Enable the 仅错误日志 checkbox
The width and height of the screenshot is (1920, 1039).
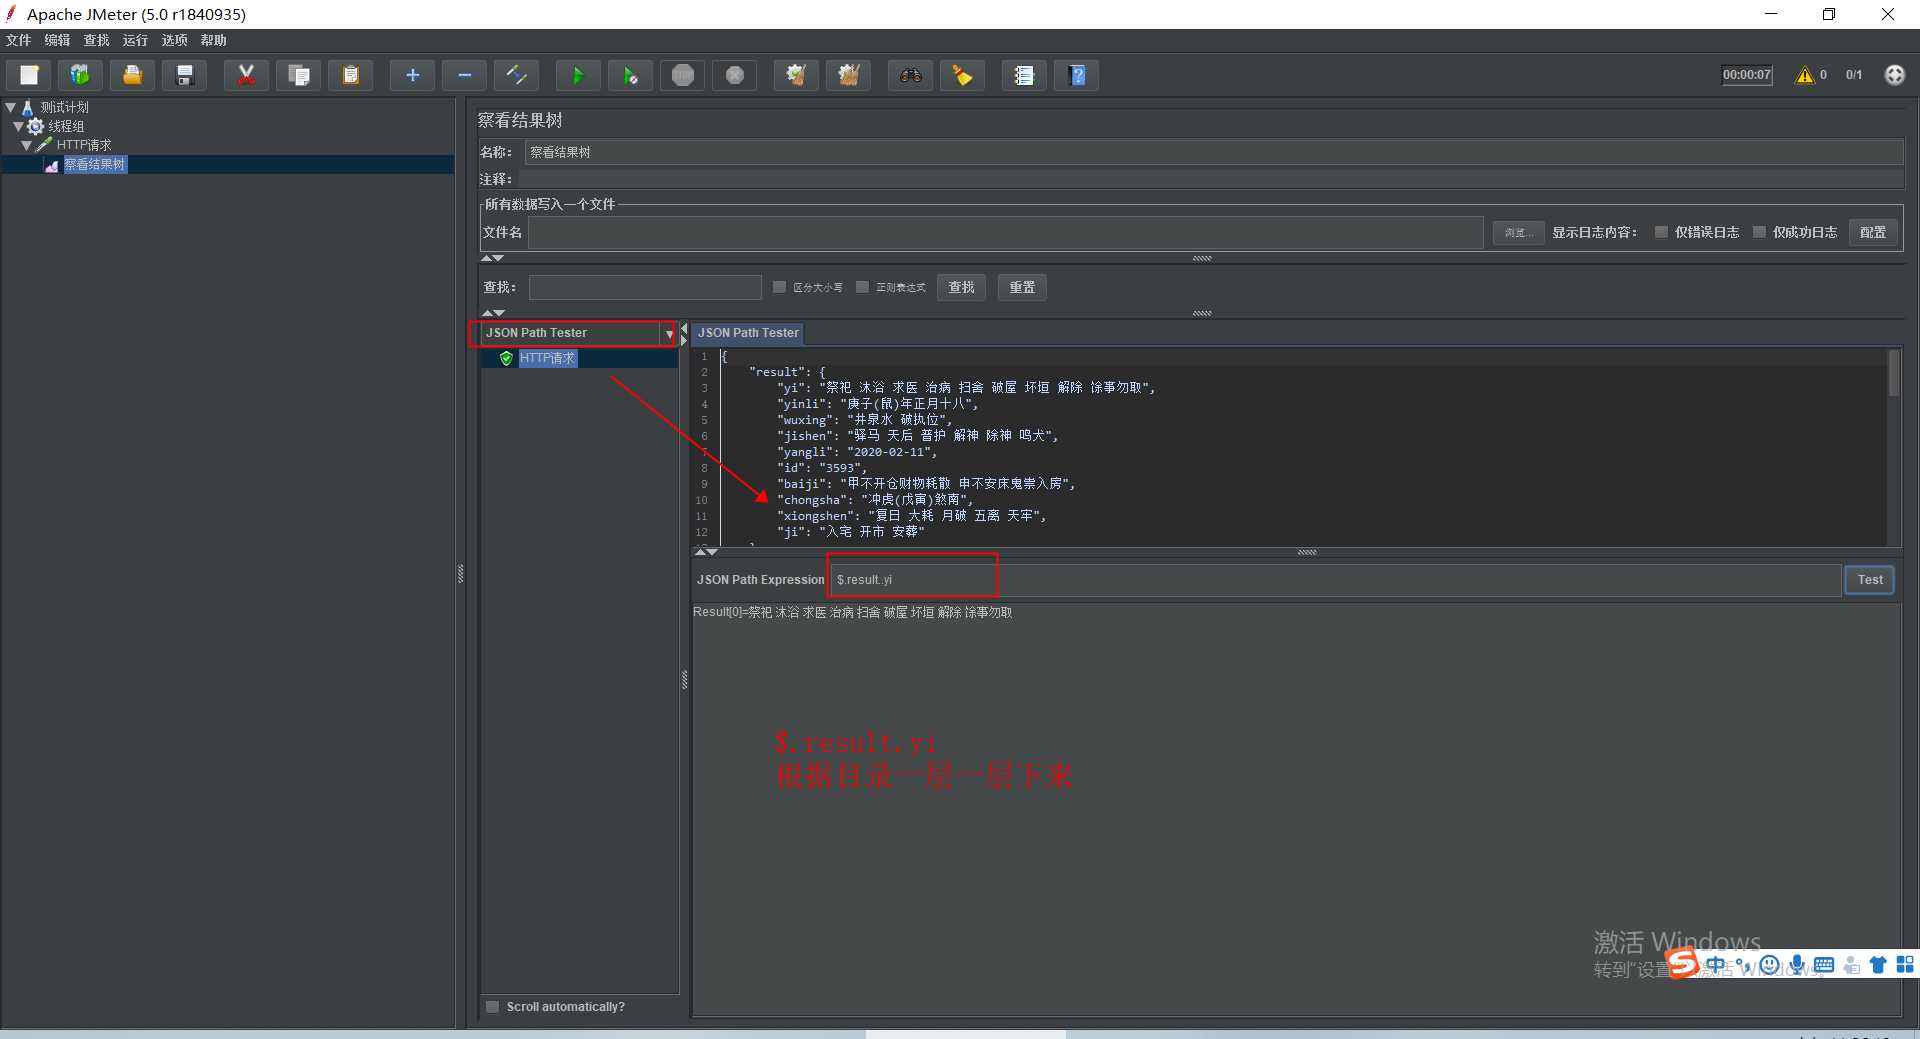[x=1661, y=232]
